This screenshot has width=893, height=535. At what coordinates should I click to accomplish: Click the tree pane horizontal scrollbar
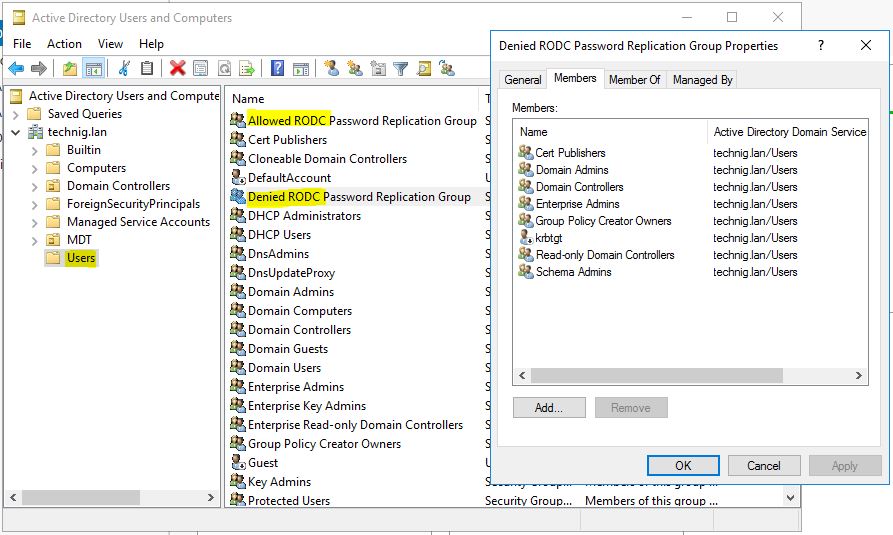coord(80,497)
